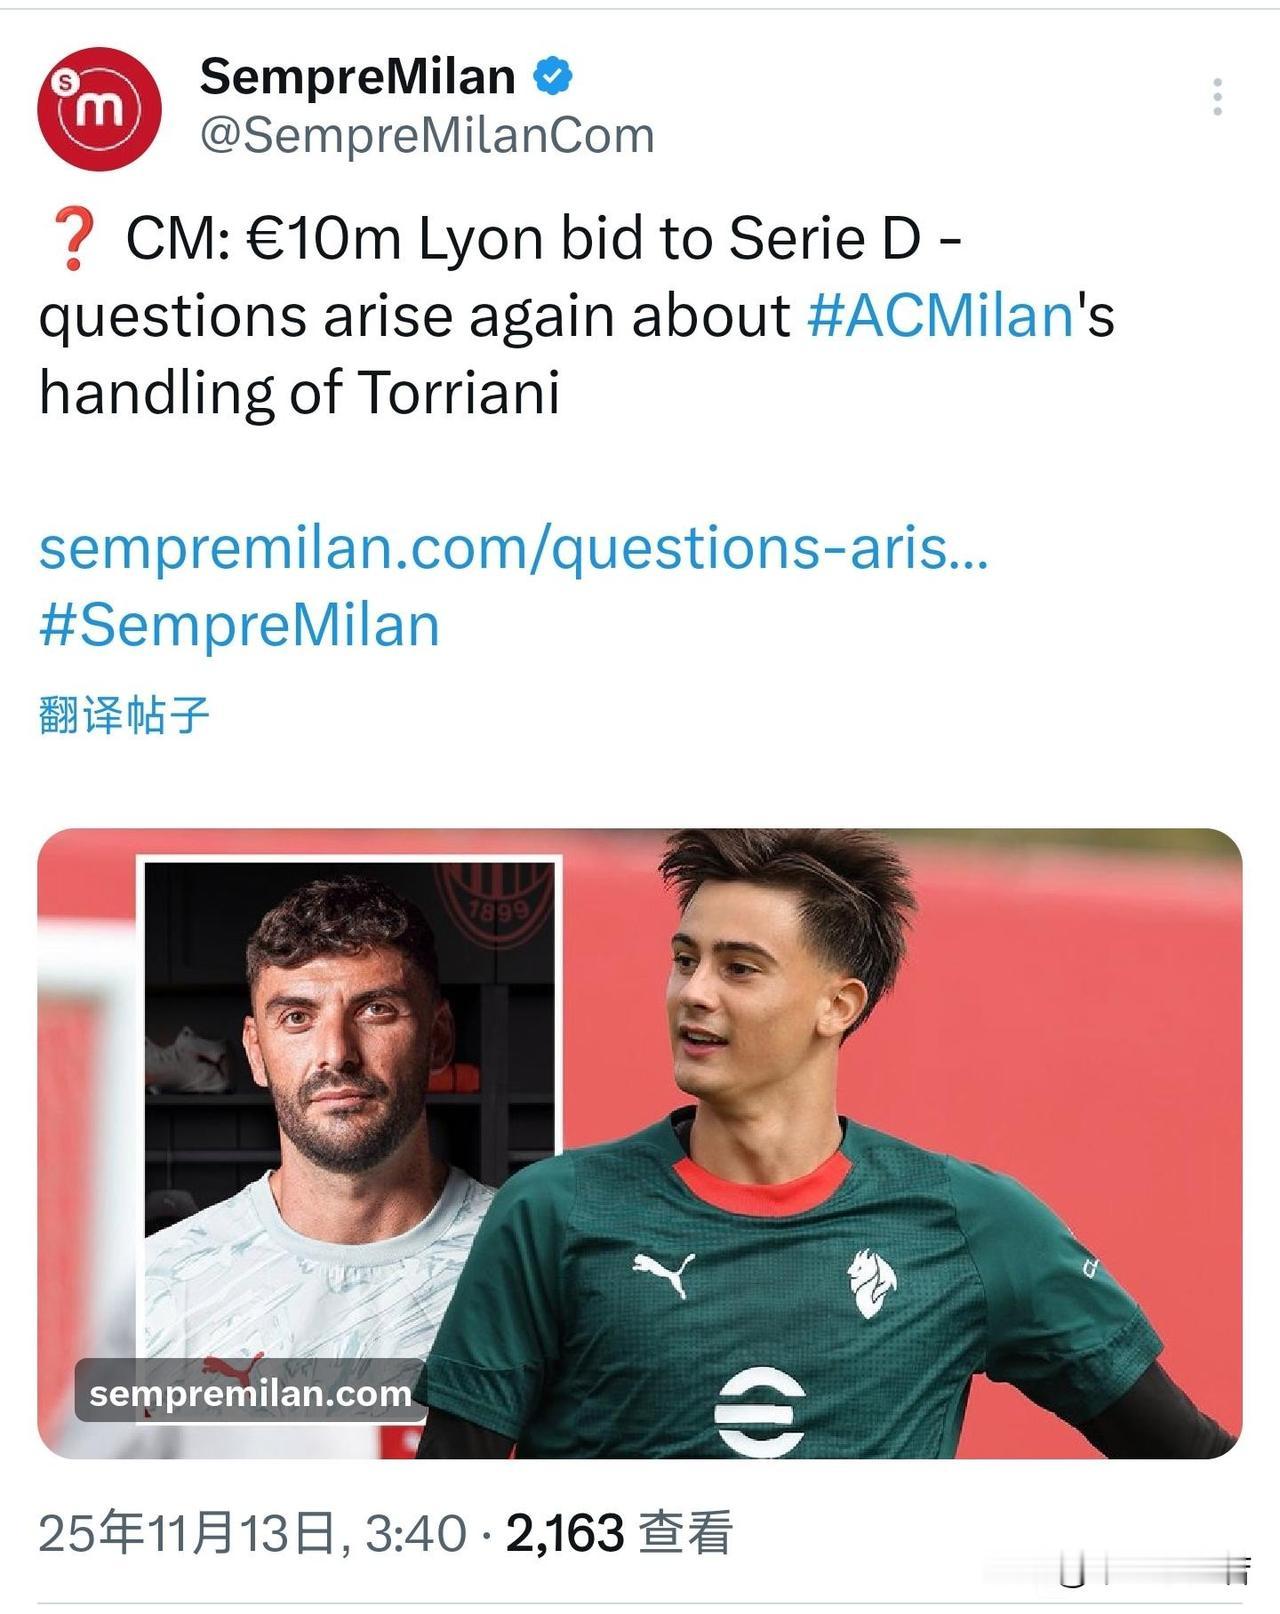
Task: Click the sempremilan.com label on the image
Action: (250, 1392)
